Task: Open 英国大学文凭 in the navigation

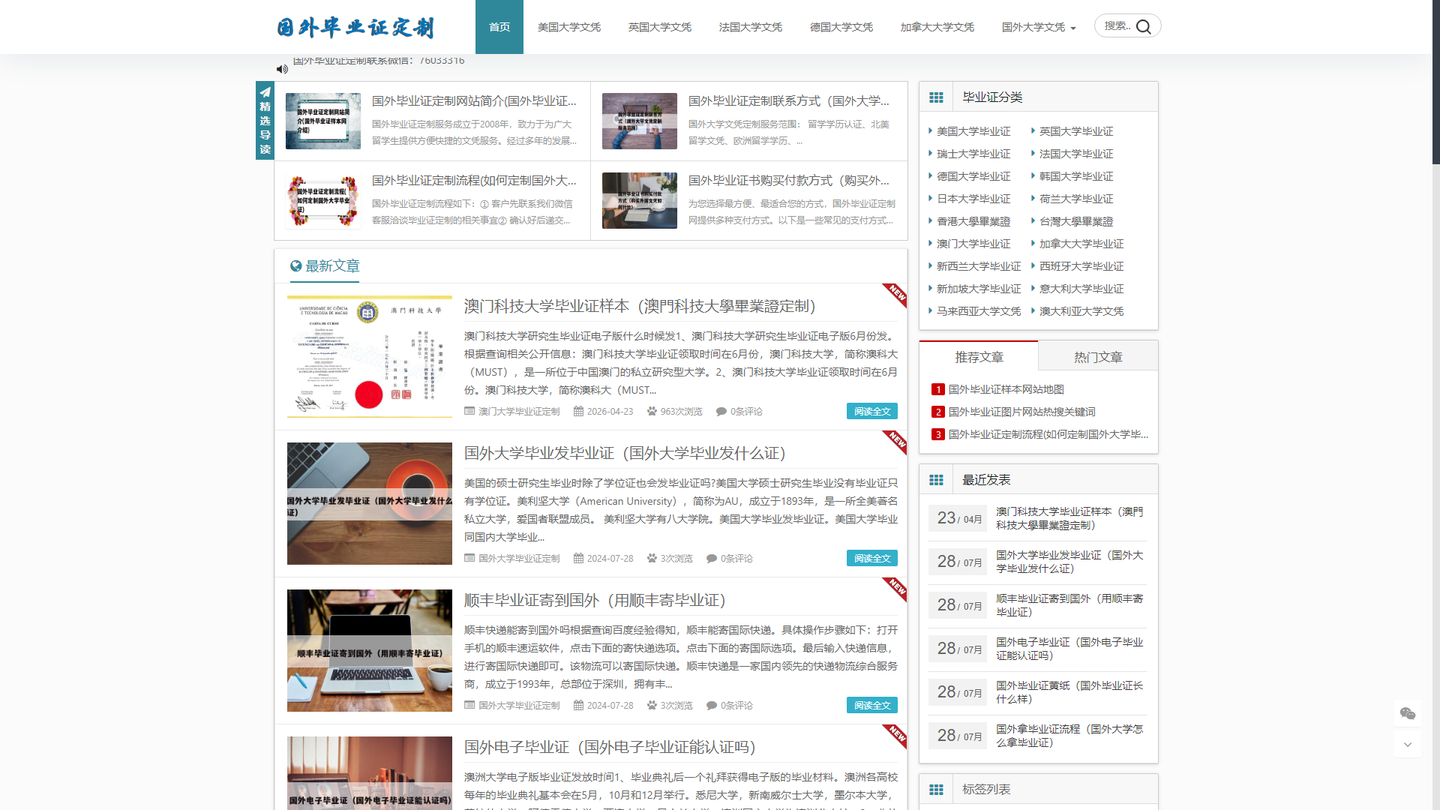Action: (660, 27)
